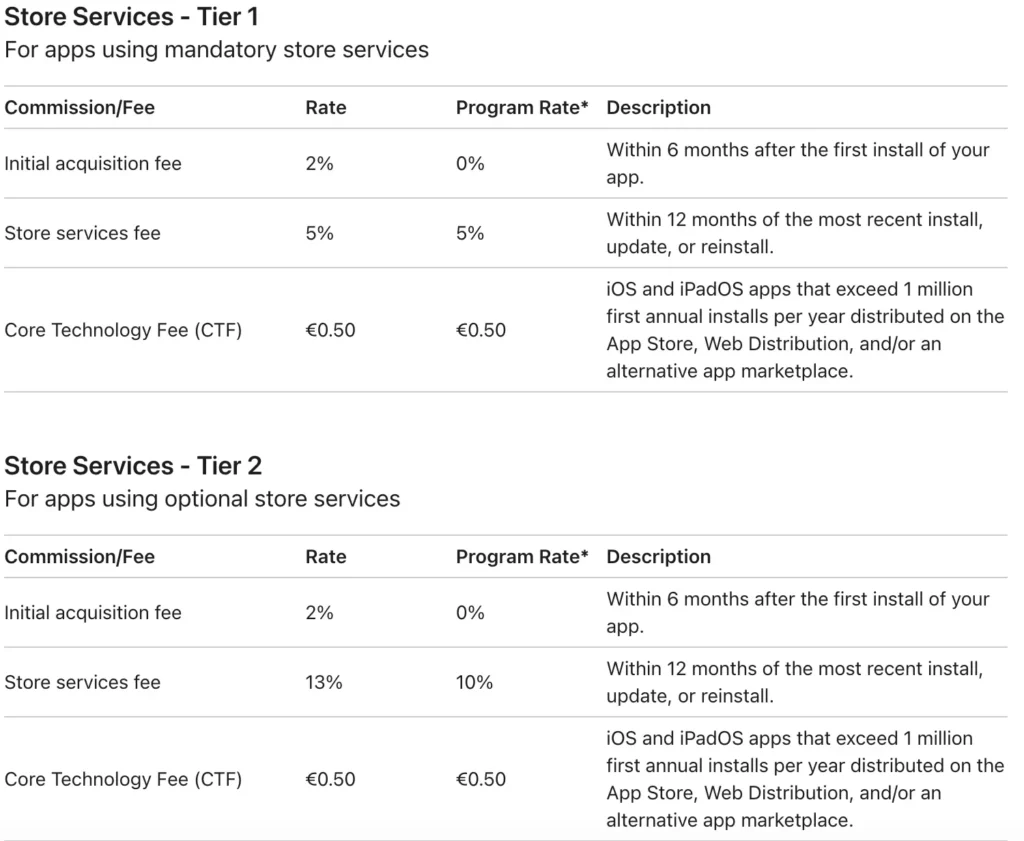This screenshot has height=841, width=1024.
Task: Click Tier 2 'Initial acquisition fee' row label
Action: tap(93, 612)
